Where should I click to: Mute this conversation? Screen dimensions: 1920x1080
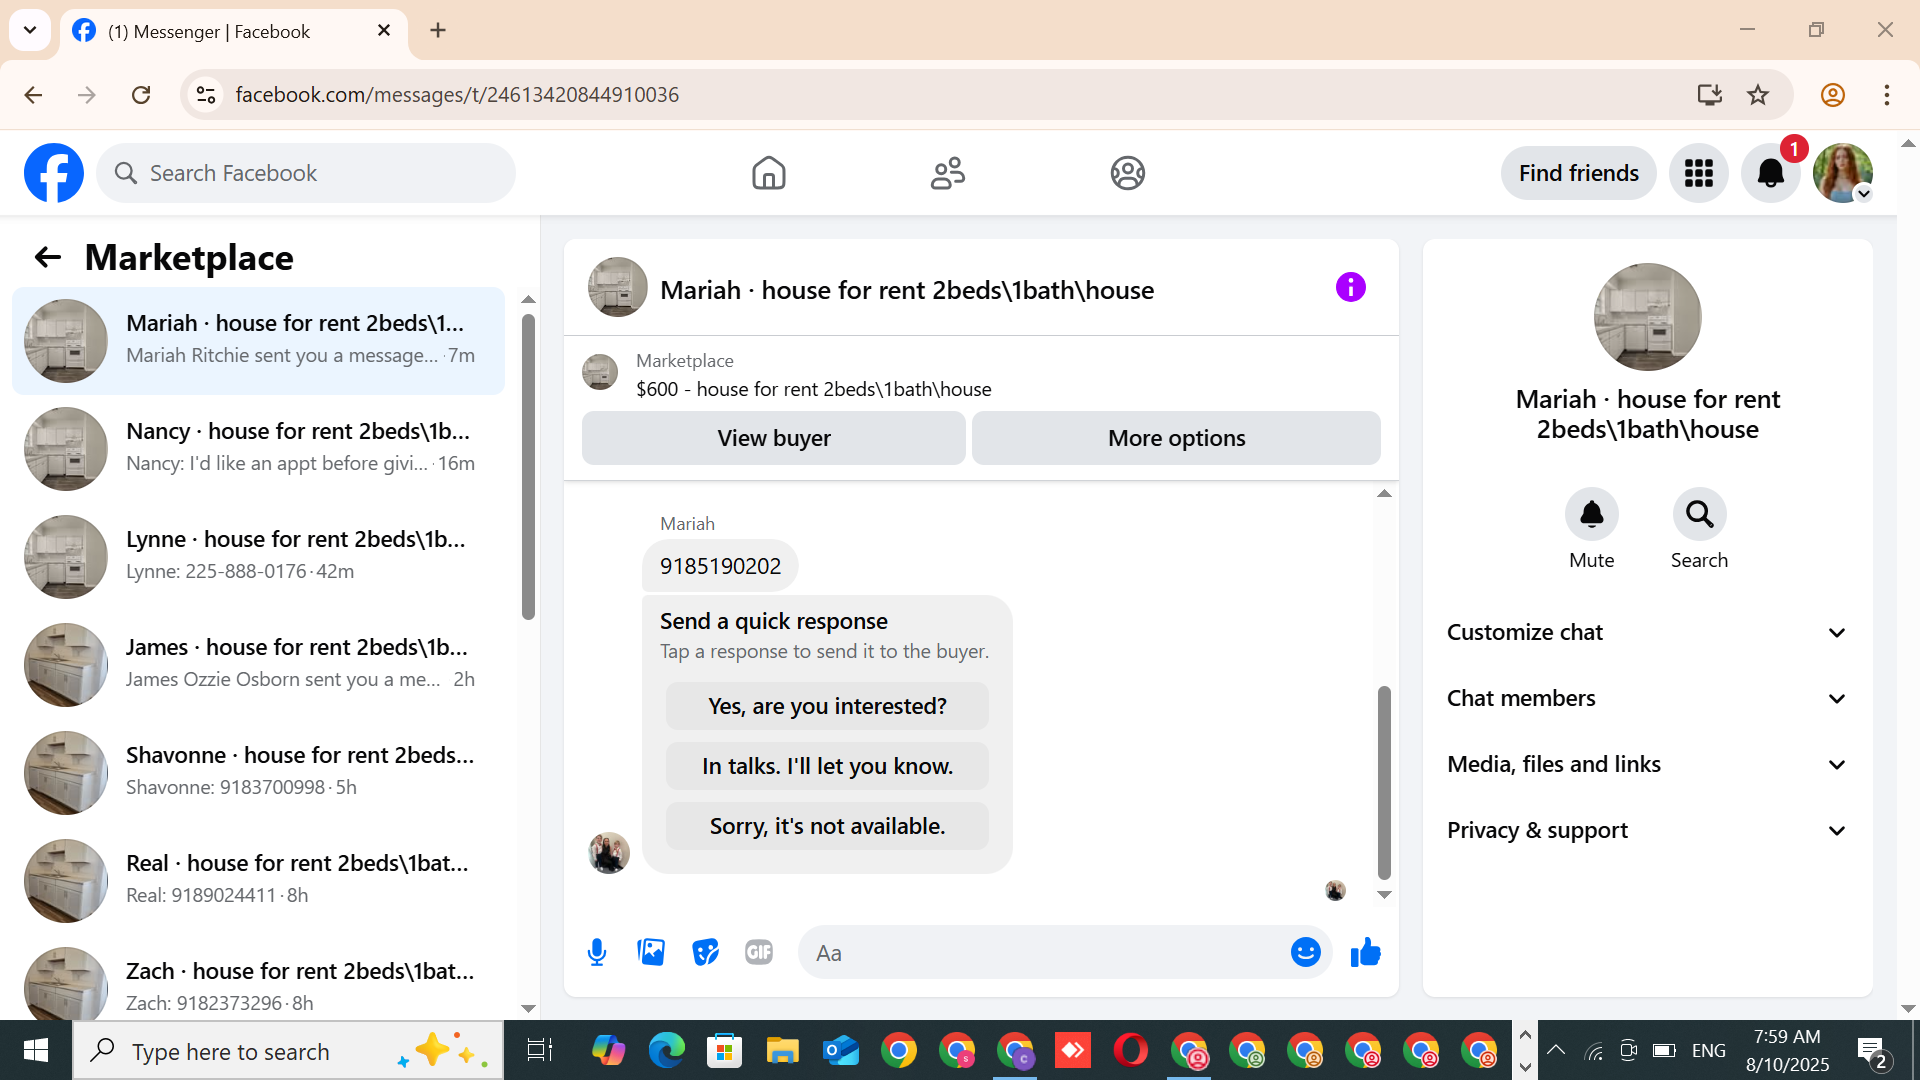coord(1591,514)
